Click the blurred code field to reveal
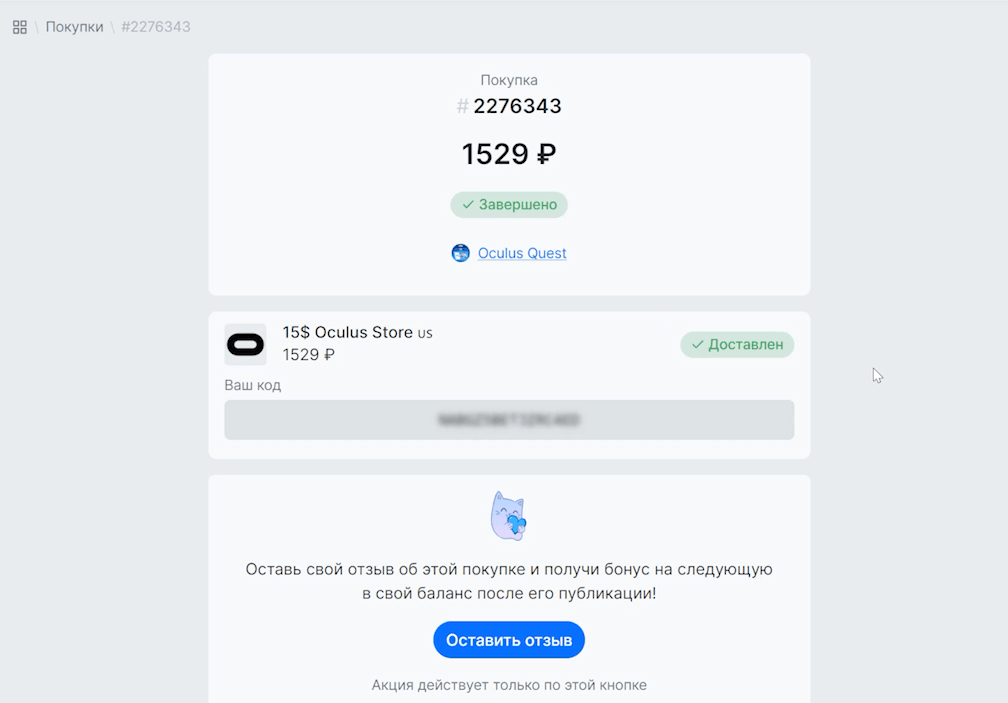The image size is (1008, 703). (509, 420)
